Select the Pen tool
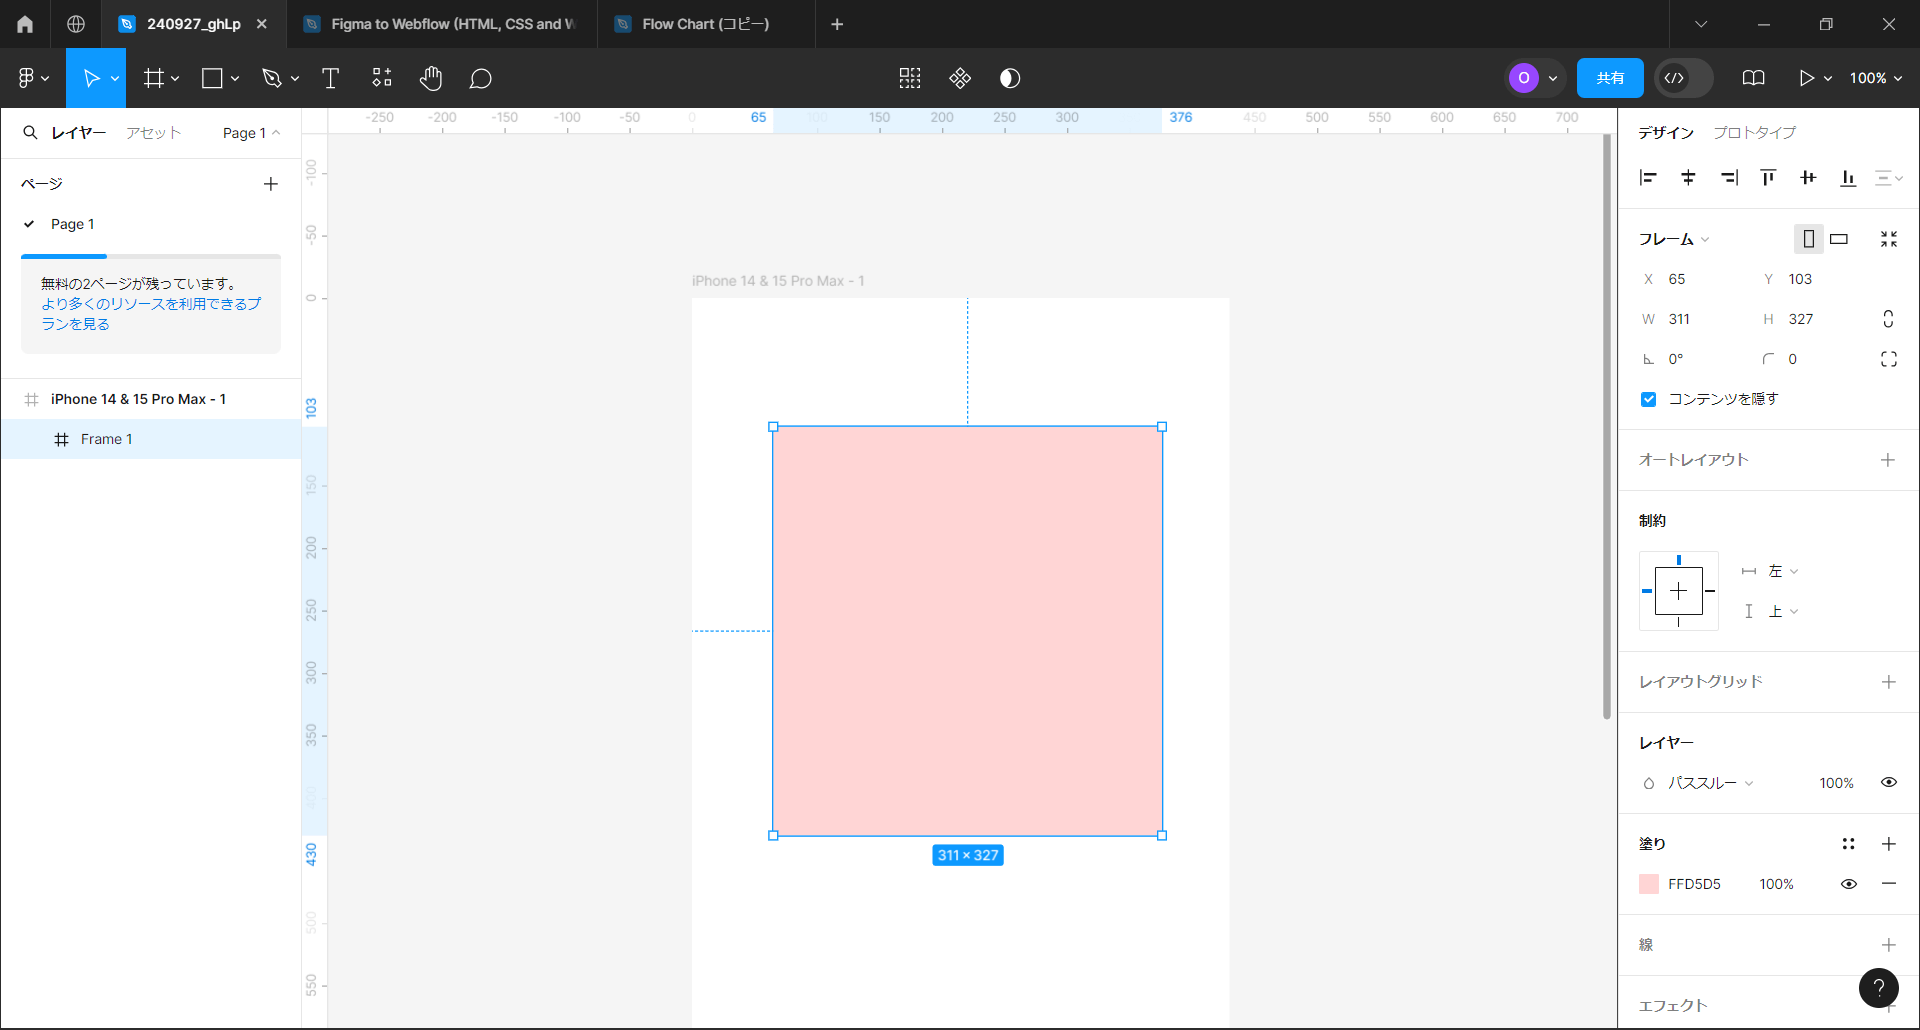 [271, 78]
